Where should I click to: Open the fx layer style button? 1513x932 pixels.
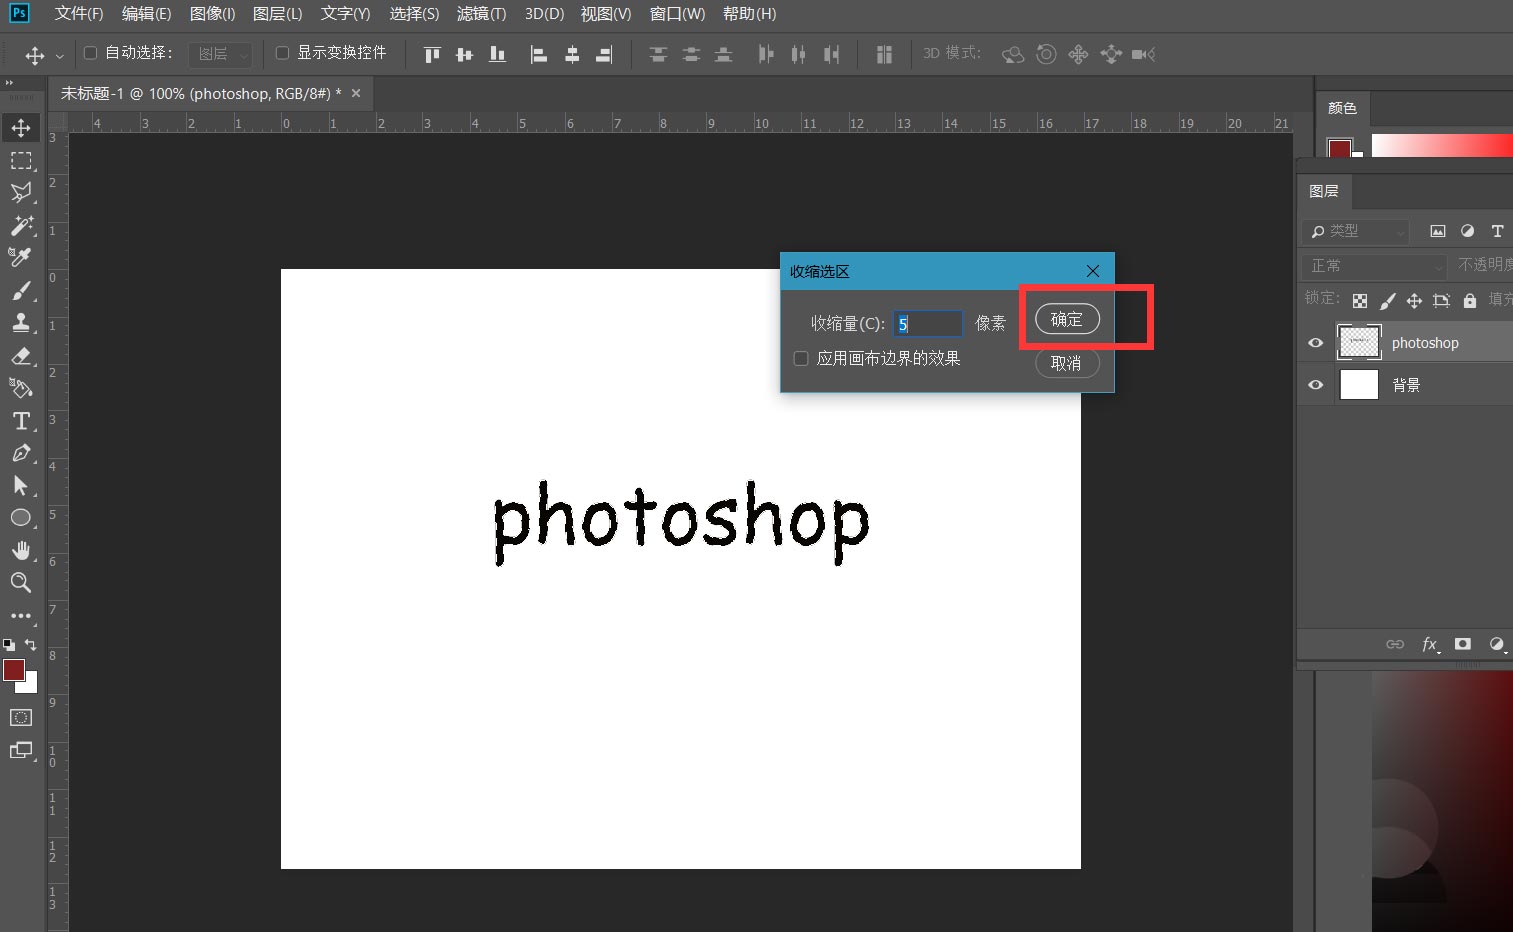point(1430,644)
